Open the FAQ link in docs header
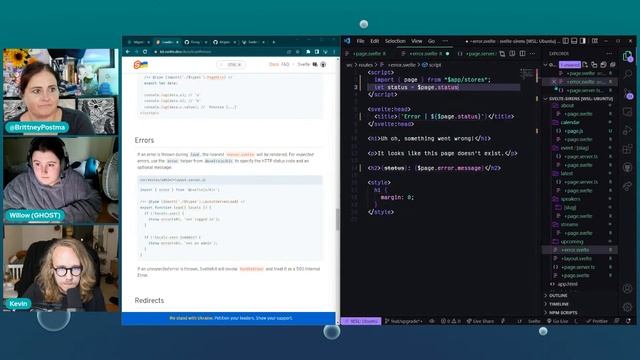Screen dimensions: 640x360 pos(285,64)
